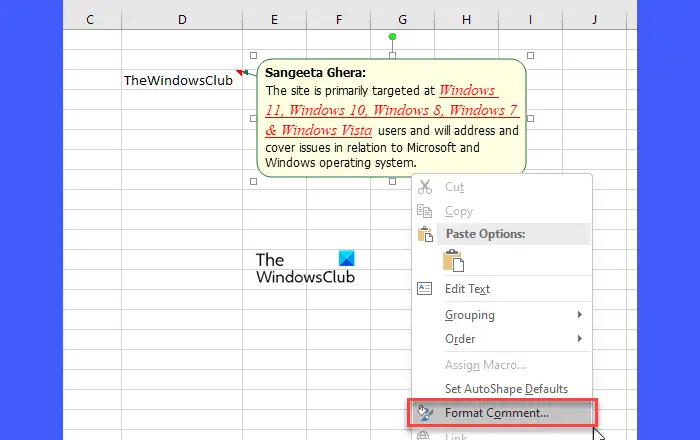This screenshot has height=440, width=700.
Task: Choose Cut from the context menu
Action: (x=502, y=187)
